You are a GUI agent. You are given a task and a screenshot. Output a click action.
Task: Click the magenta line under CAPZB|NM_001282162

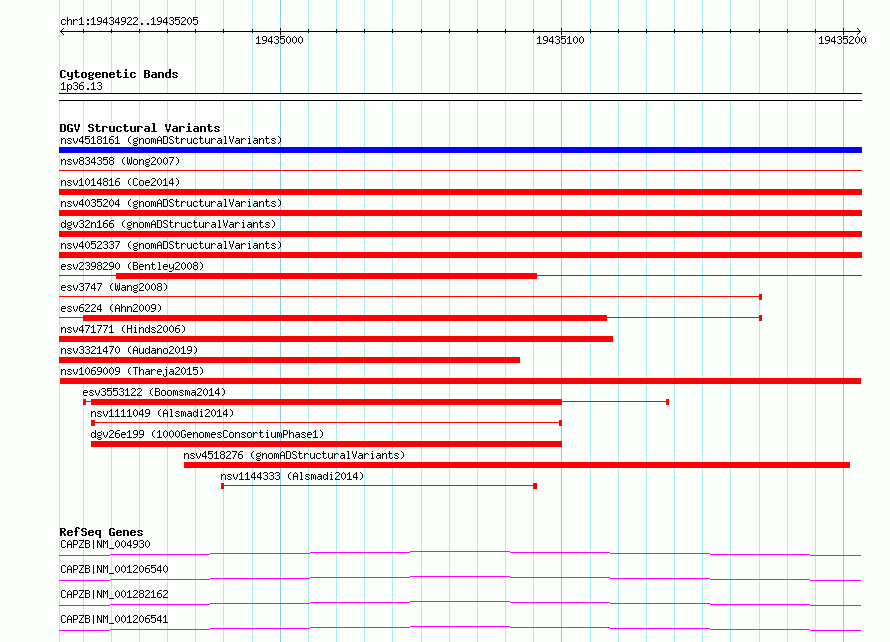pyautogui.click(x=460, y=603)
